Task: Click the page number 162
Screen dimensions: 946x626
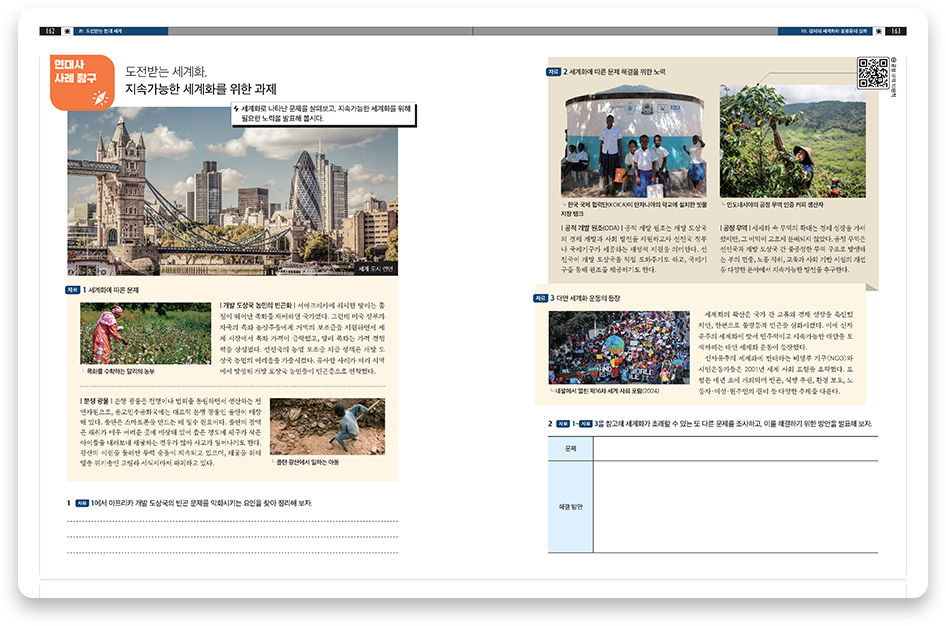Action: click(50, 31)
